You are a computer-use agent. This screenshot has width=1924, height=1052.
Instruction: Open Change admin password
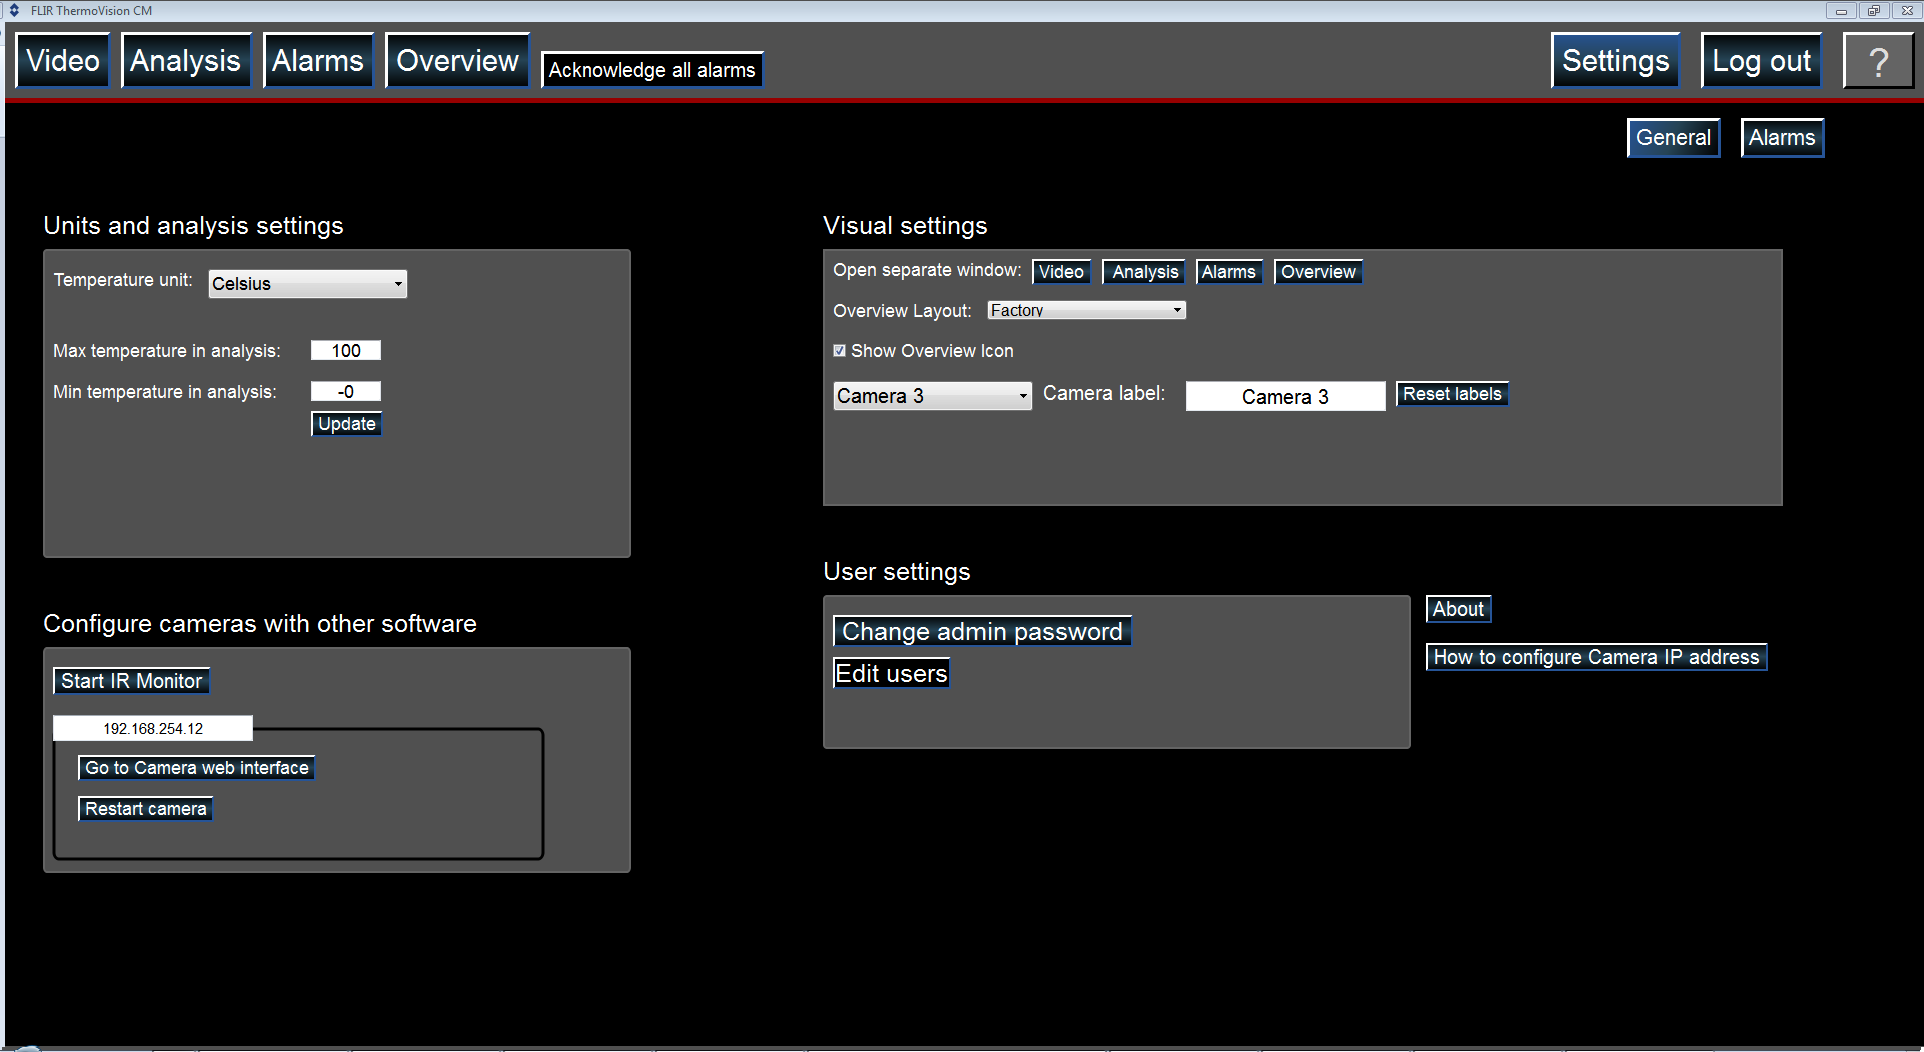[x=981, y=632]
